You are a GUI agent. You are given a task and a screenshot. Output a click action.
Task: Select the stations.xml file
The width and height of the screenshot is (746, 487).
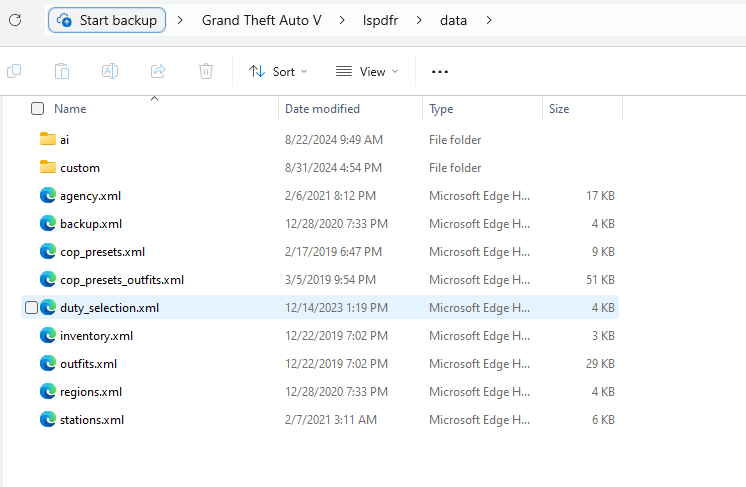tap(91, 420)
